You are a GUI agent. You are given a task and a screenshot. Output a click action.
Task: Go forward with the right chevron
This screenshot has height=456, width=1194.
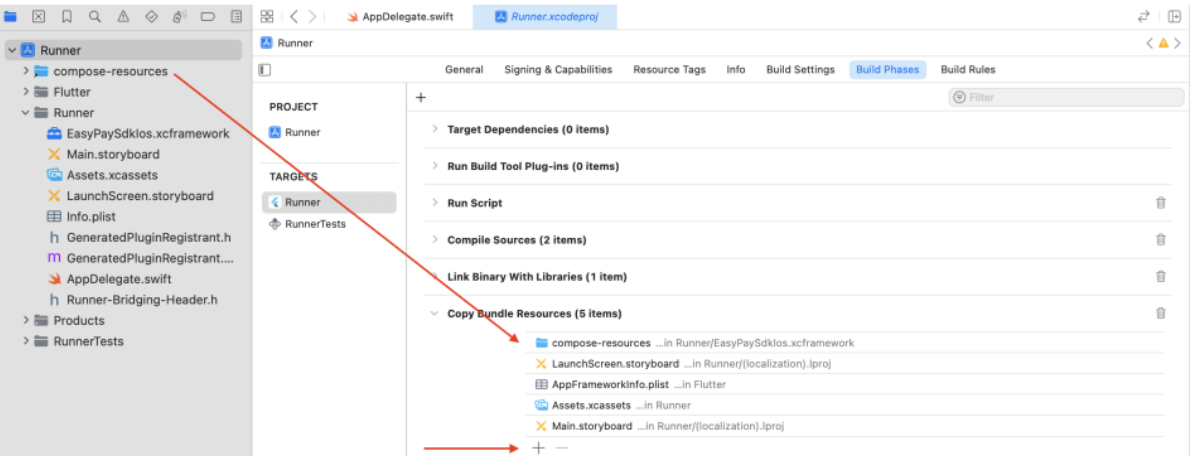click(x=312, y=16)
